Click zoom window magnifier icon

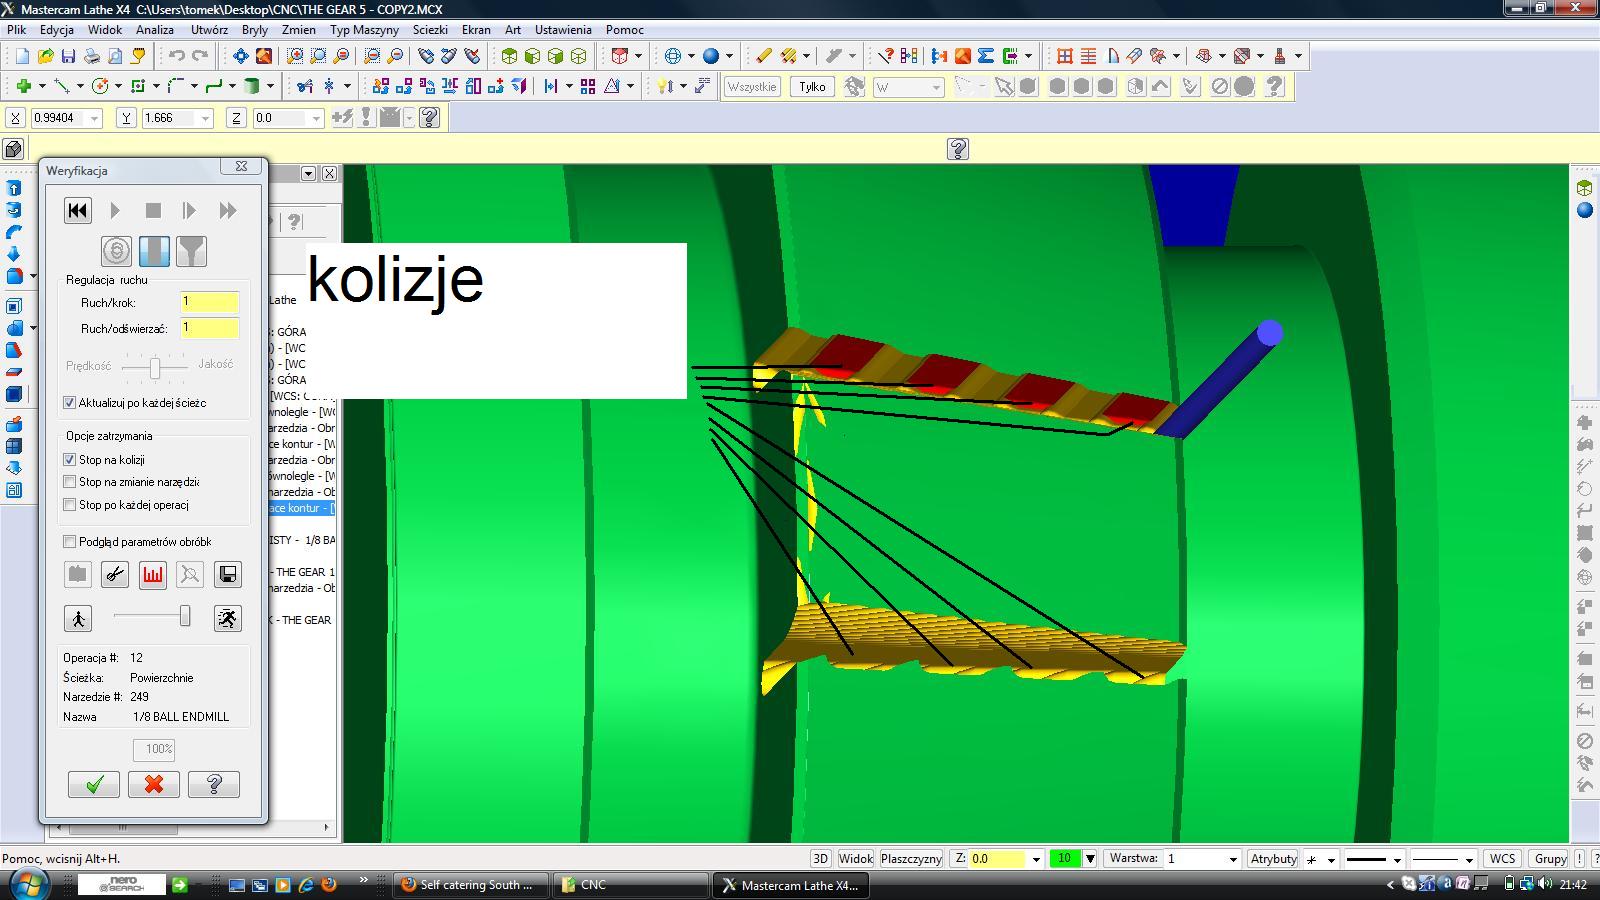[x=295, y=56]
